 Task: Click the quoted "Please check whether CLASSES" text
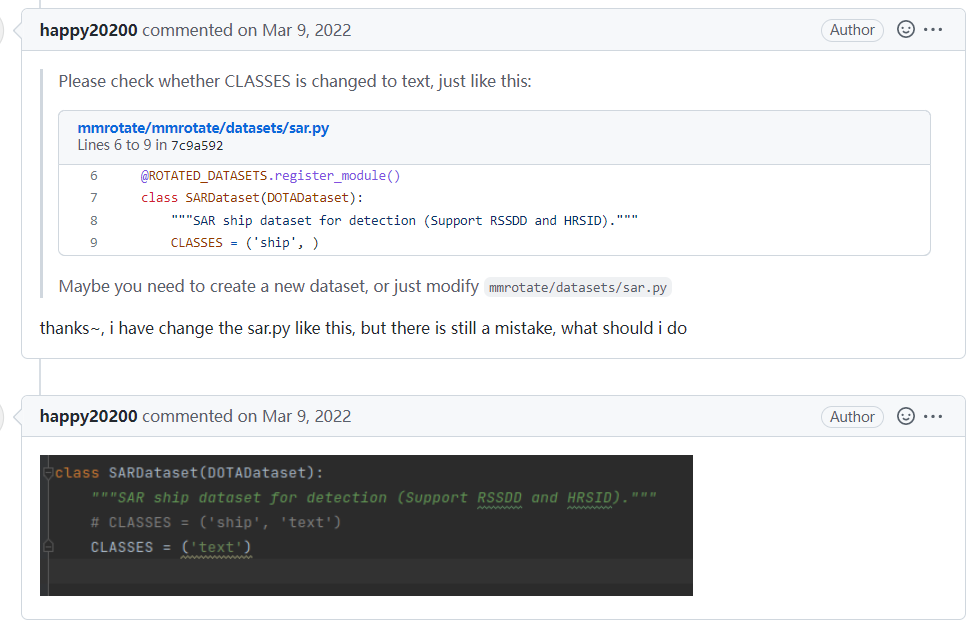pos(295,81)
